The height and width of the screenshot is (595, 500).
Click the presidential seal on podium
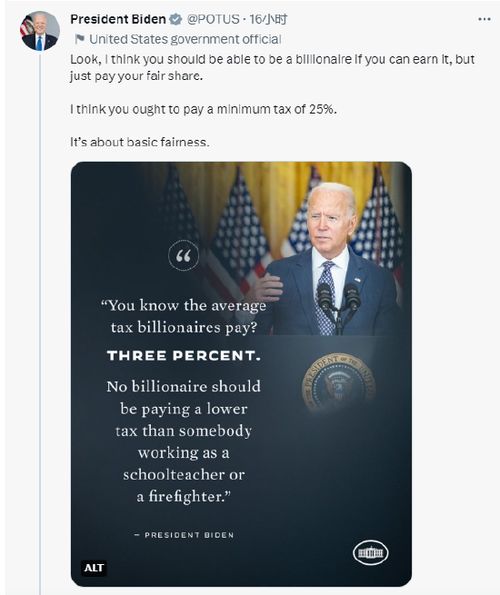(x=338, y=382)
